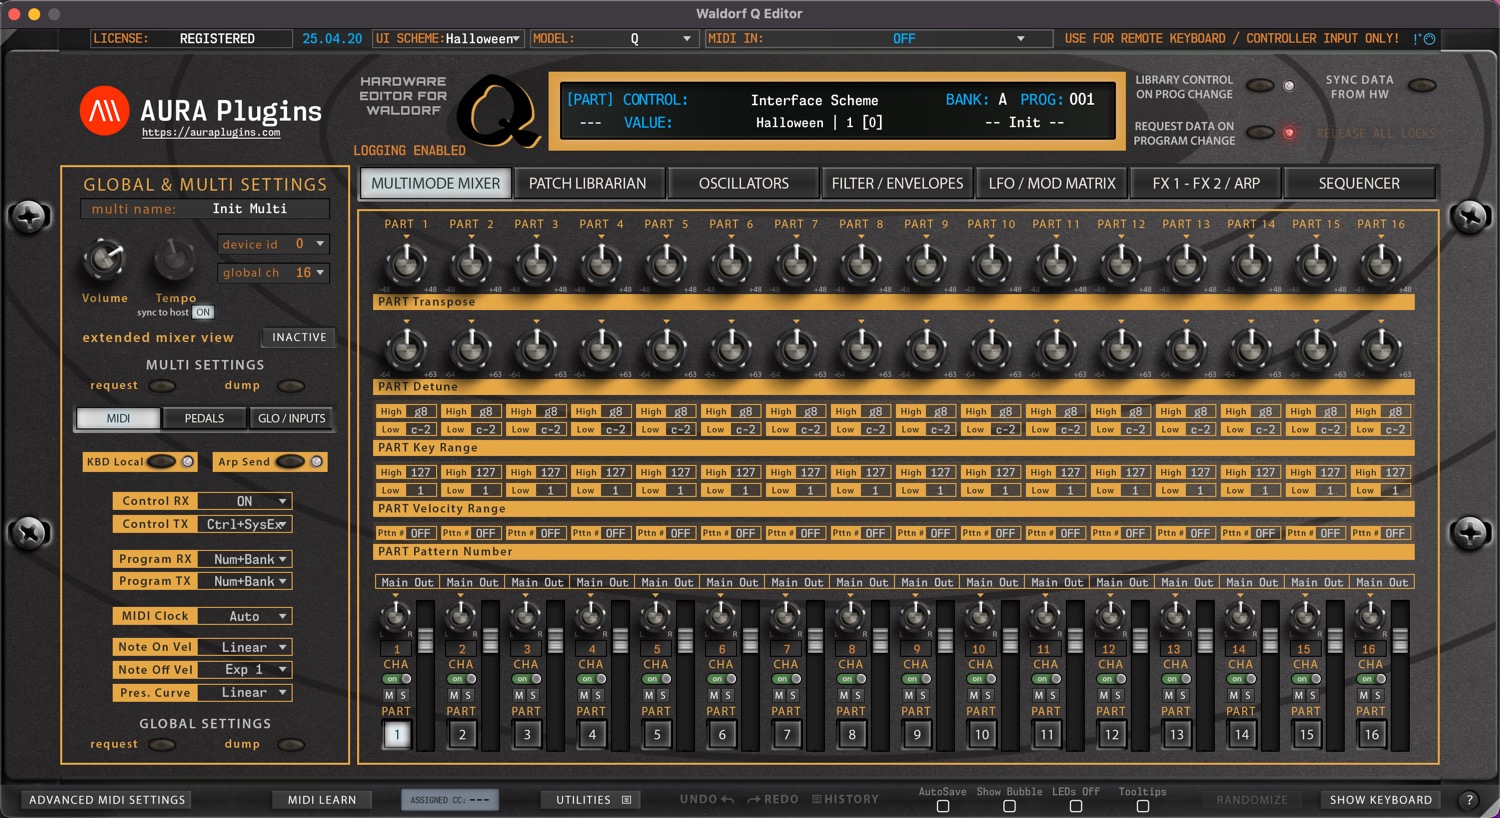Solo channel 12 with the S button

tap(1118, 695)
